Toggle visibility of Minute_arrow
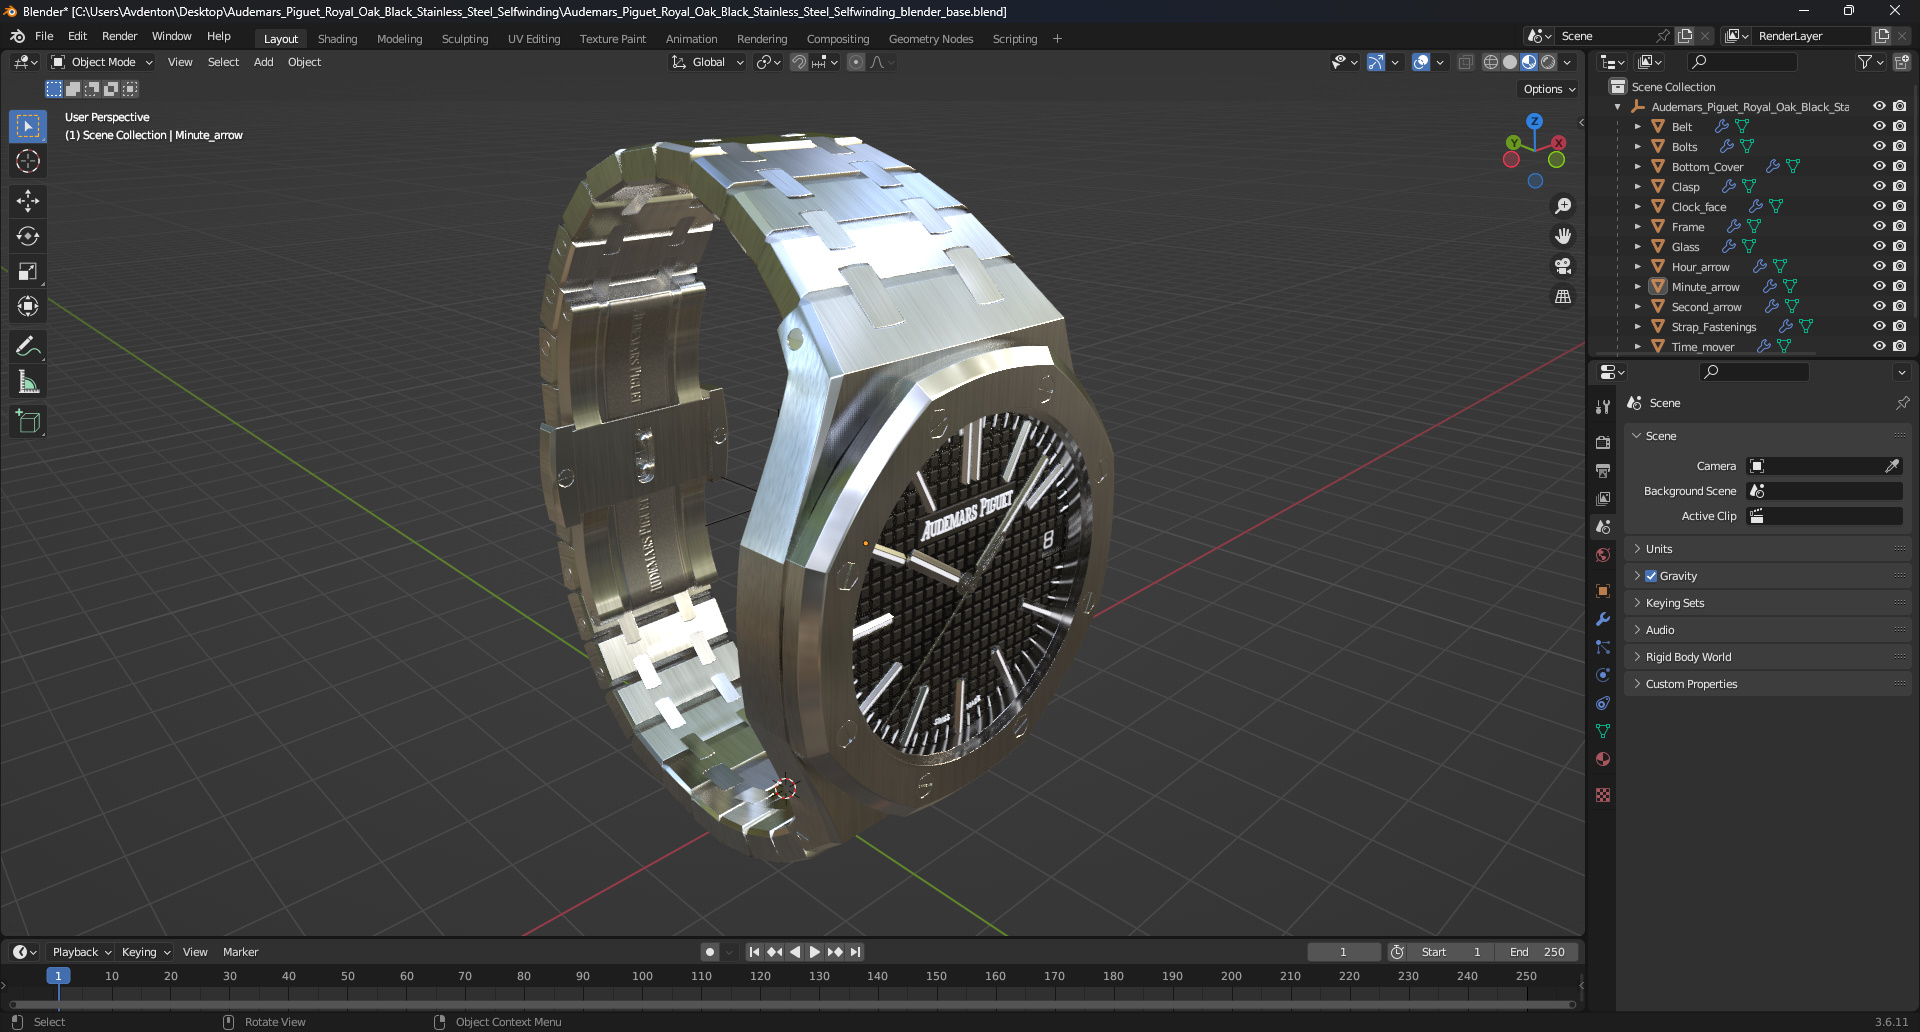 (x=1879, y=286)
